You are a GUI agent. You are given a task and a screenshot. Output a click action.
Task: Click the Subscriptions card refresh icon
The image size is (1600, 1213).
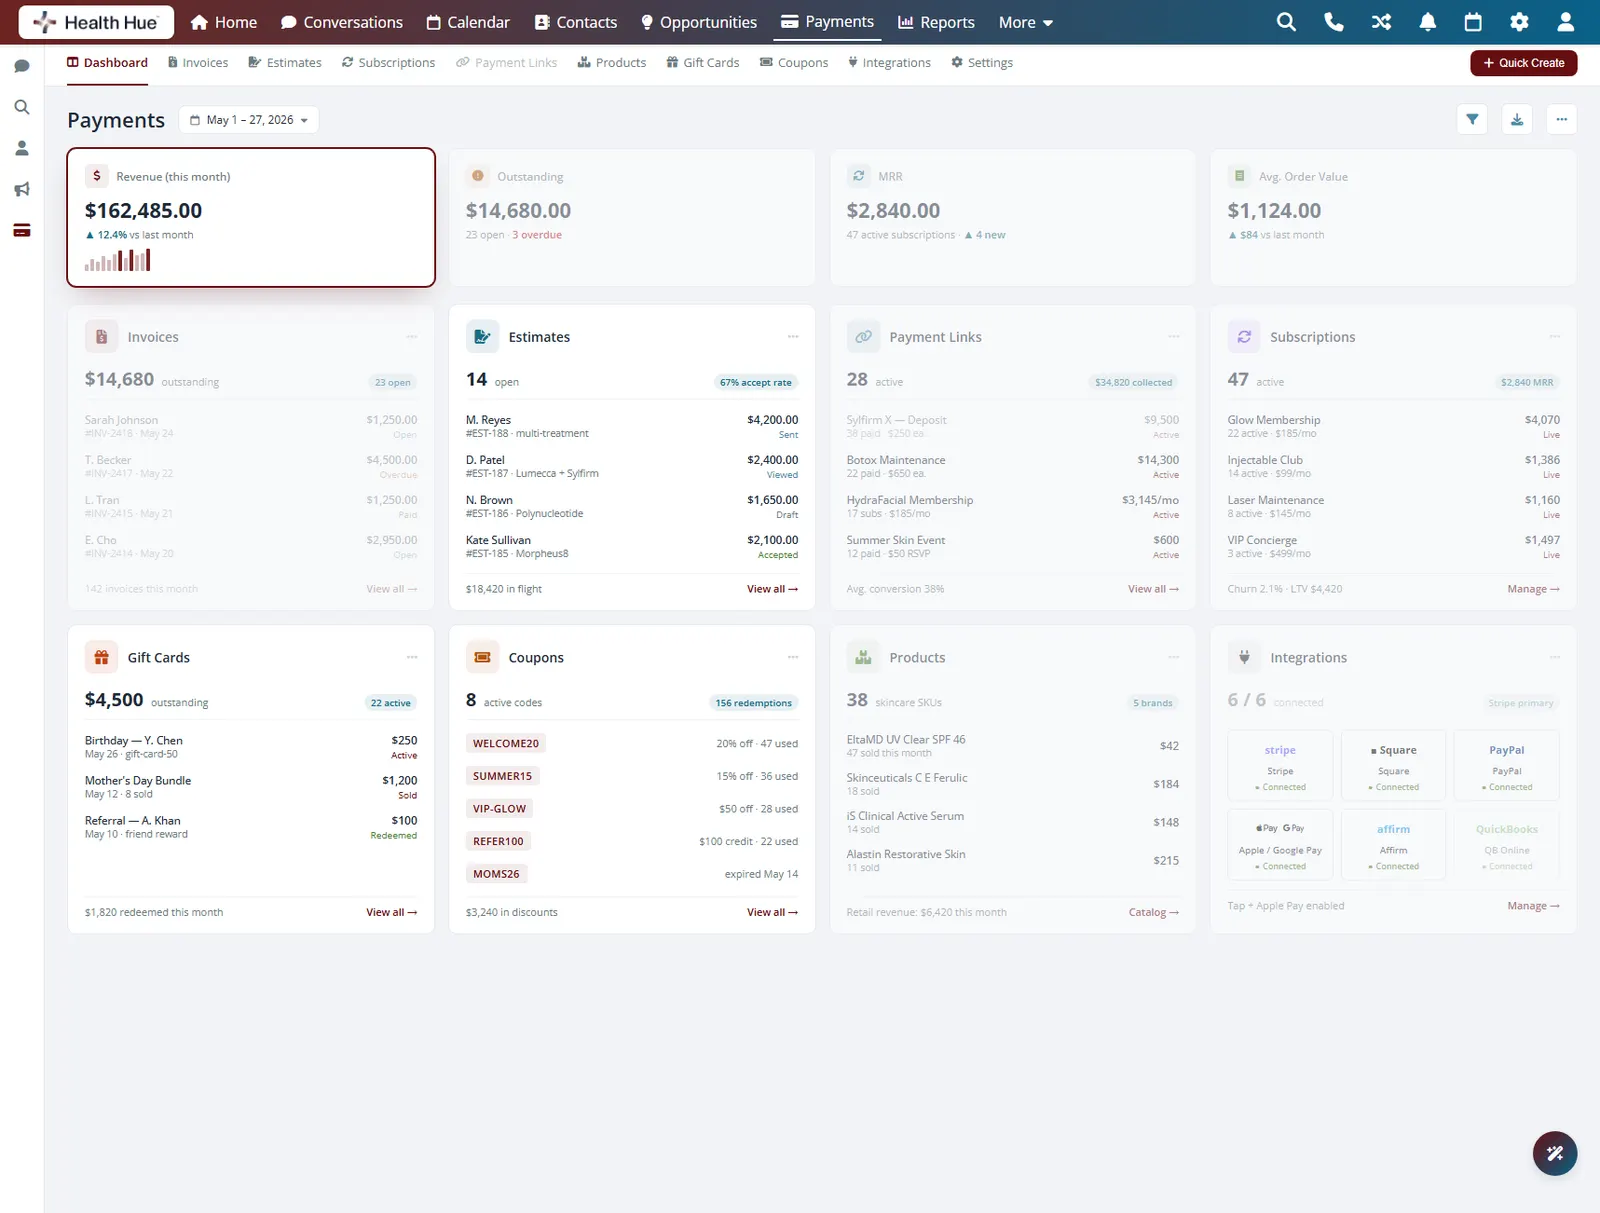coord(1244,337)
